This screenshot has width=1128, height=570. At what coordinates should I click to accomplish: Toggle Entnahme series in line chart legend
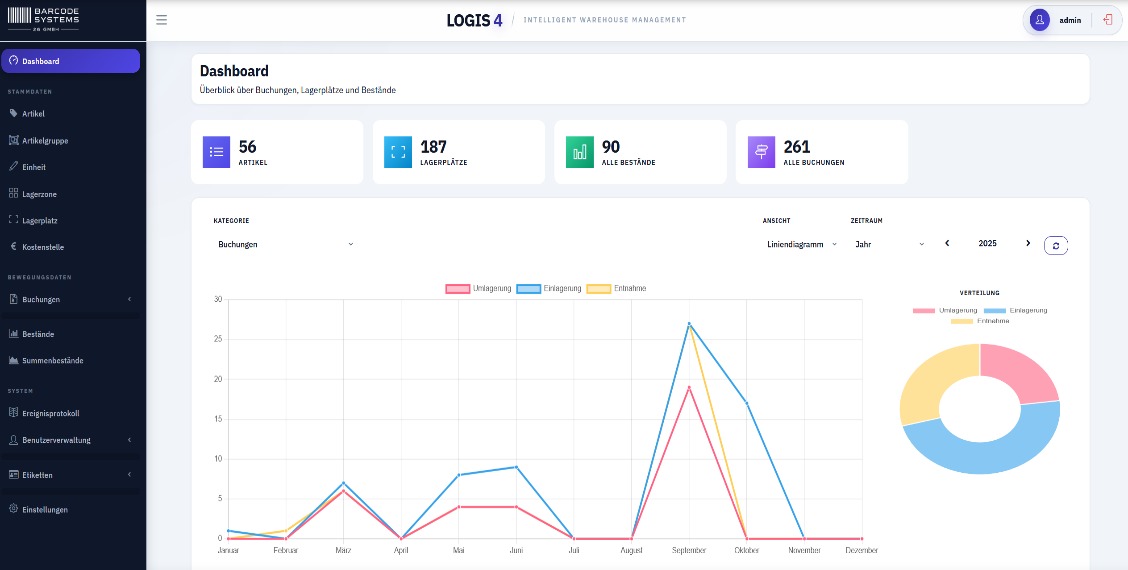click(x=617, y=289)
